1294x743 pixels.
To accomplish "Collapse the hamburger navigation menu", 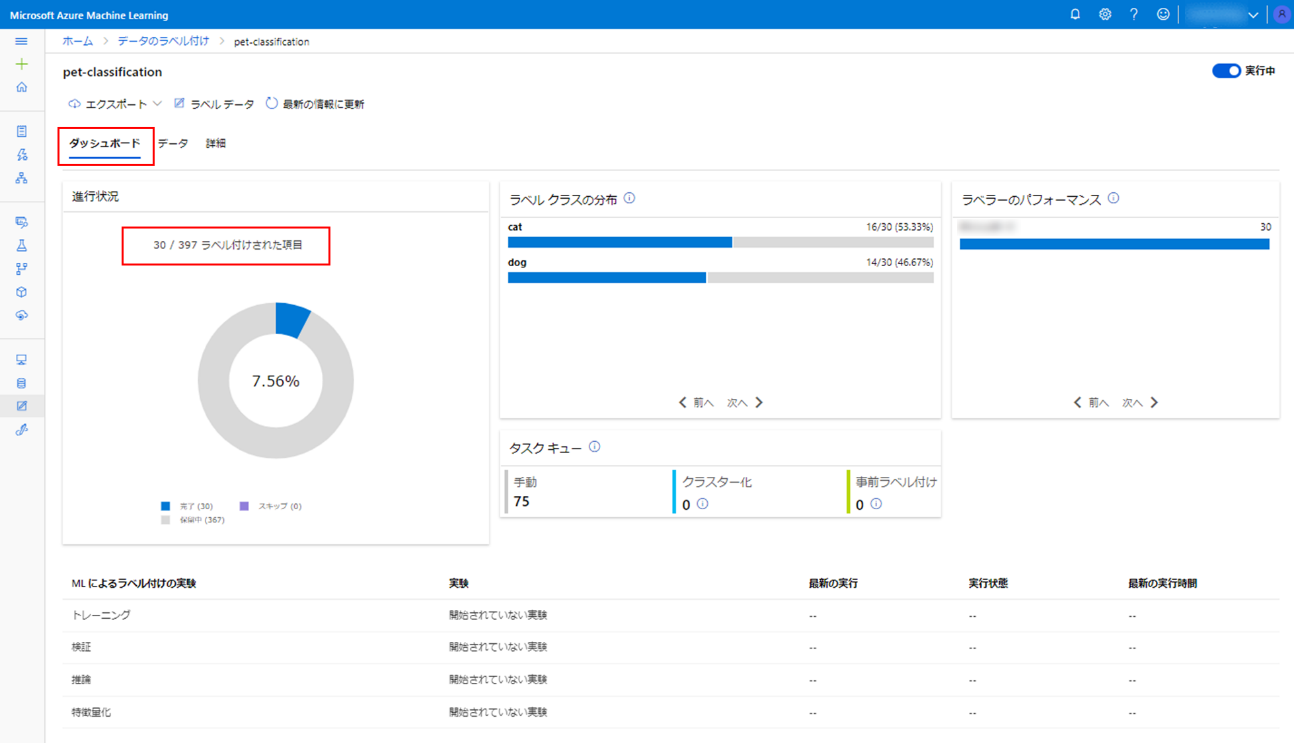I will click(21, 42).
